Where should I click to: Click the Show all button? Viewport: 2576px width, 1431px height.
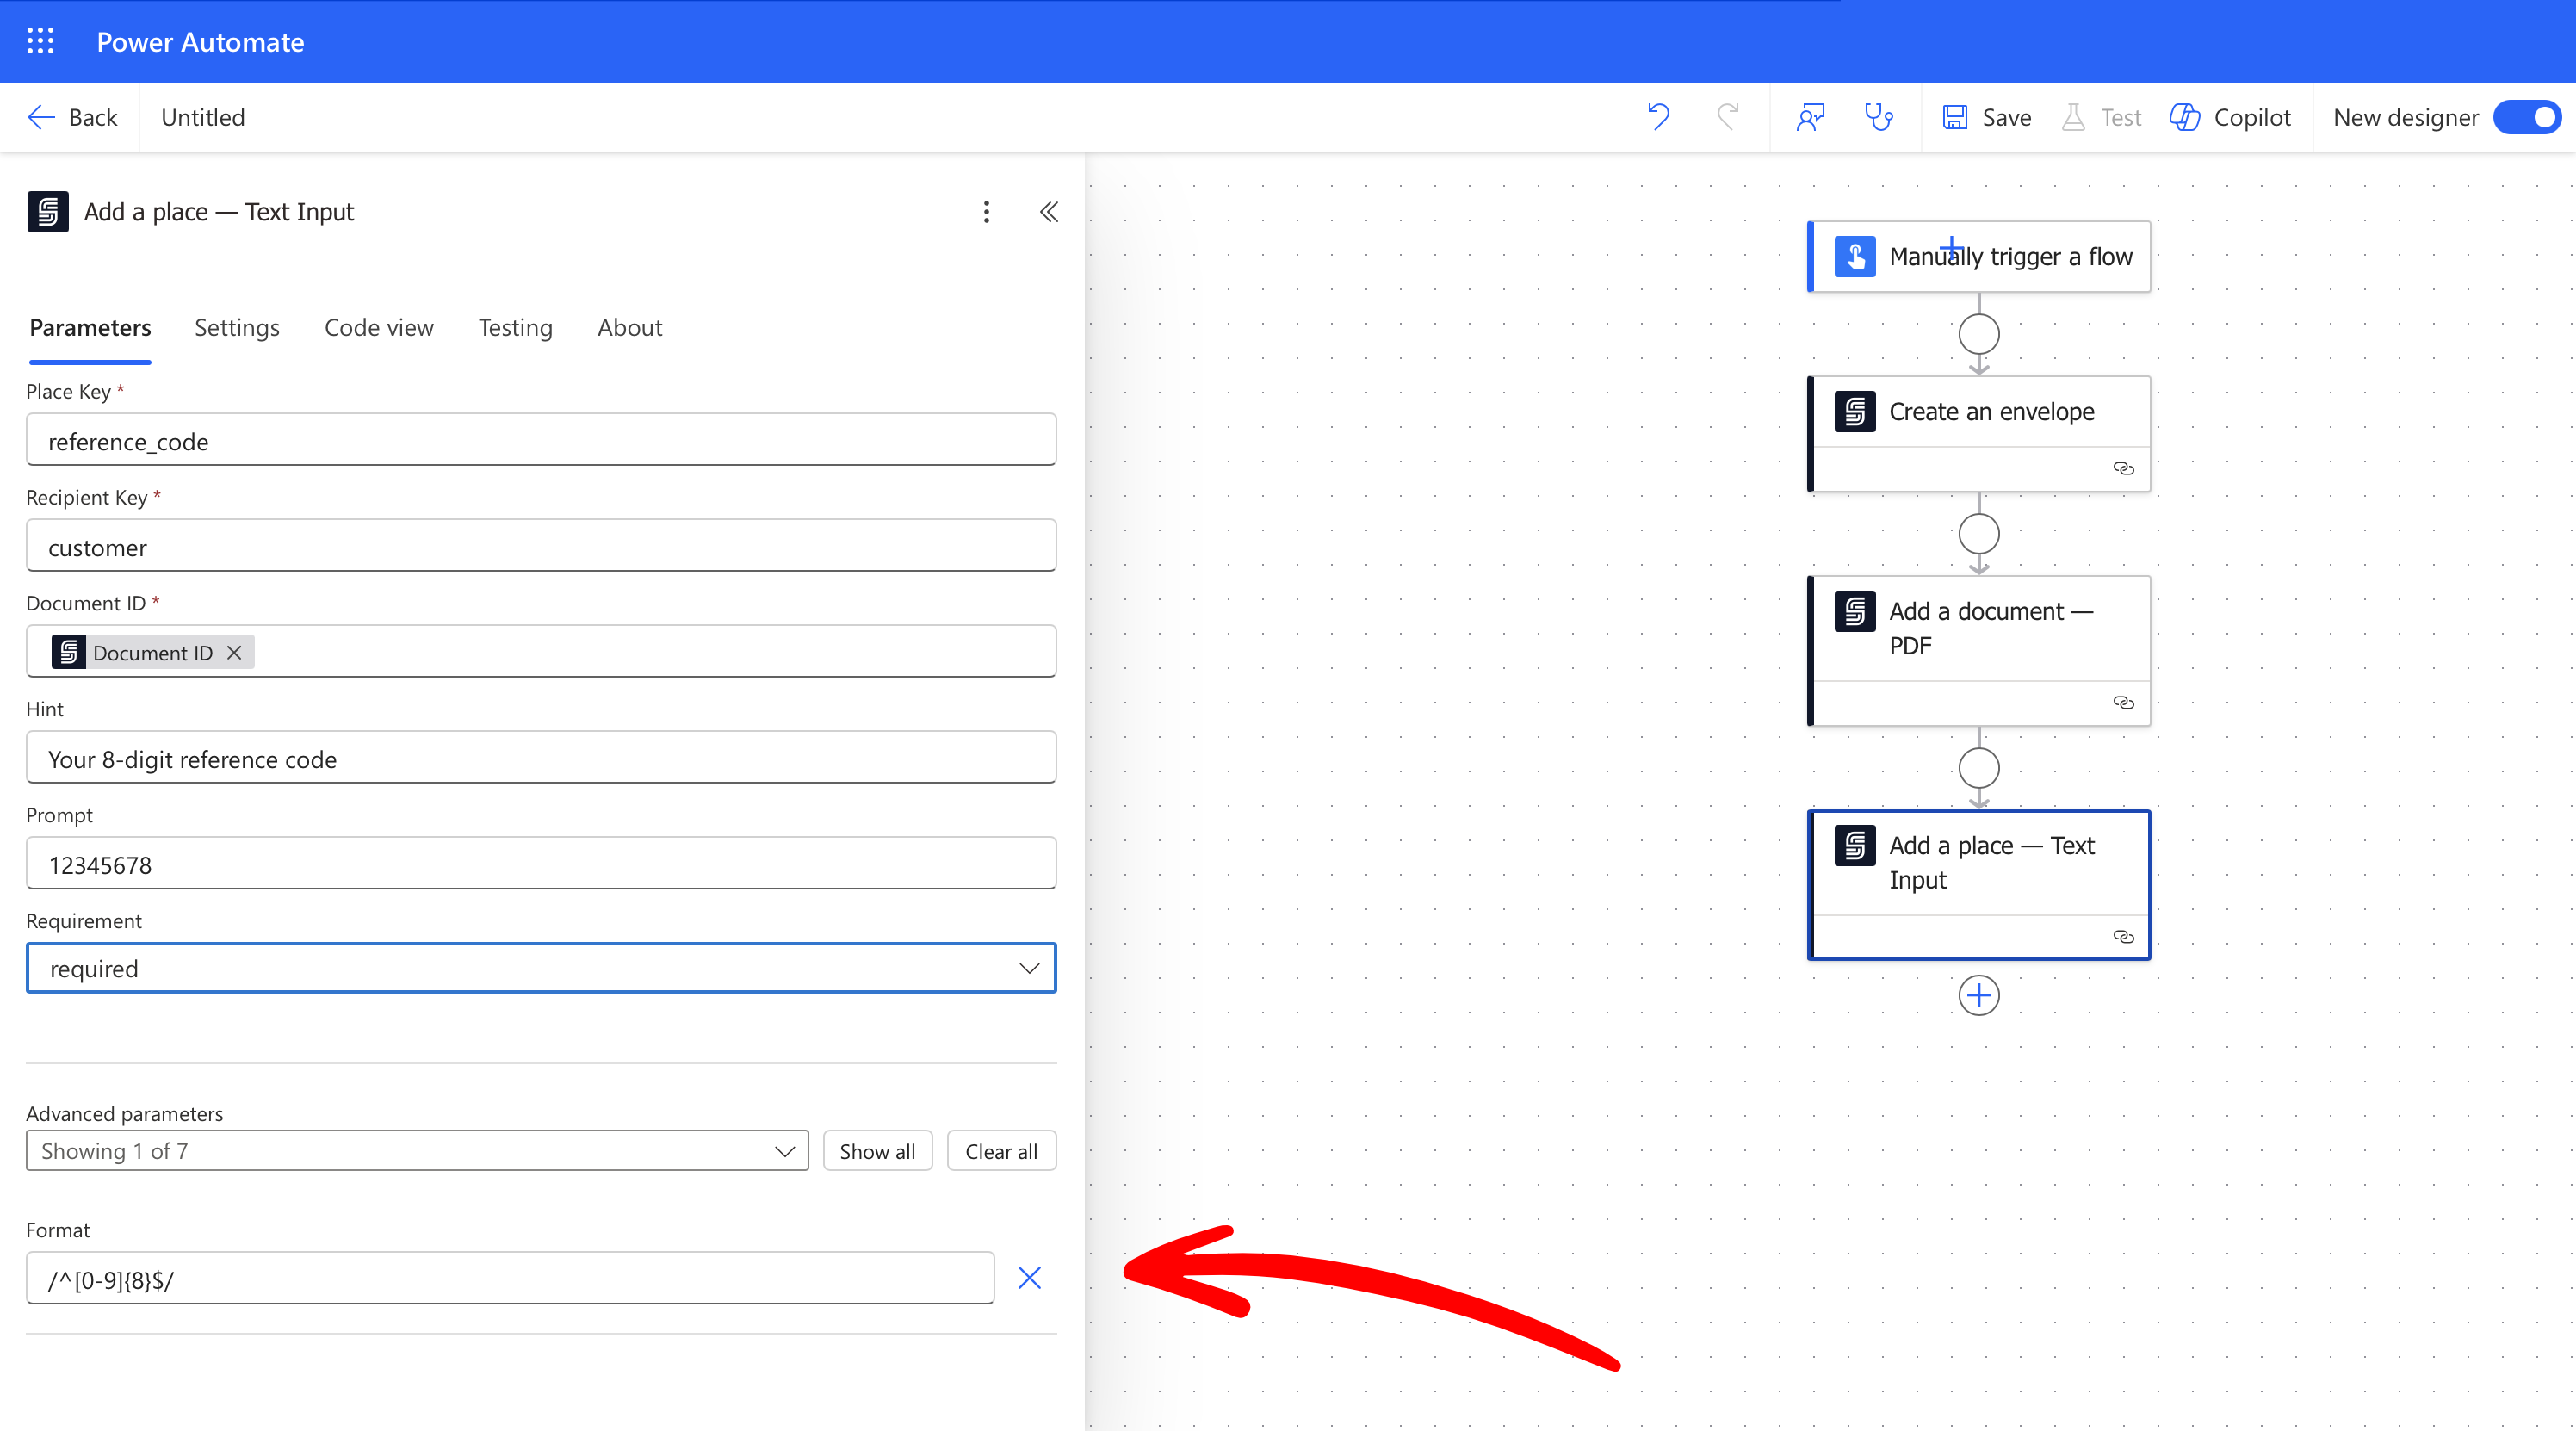pos(877,1151)
